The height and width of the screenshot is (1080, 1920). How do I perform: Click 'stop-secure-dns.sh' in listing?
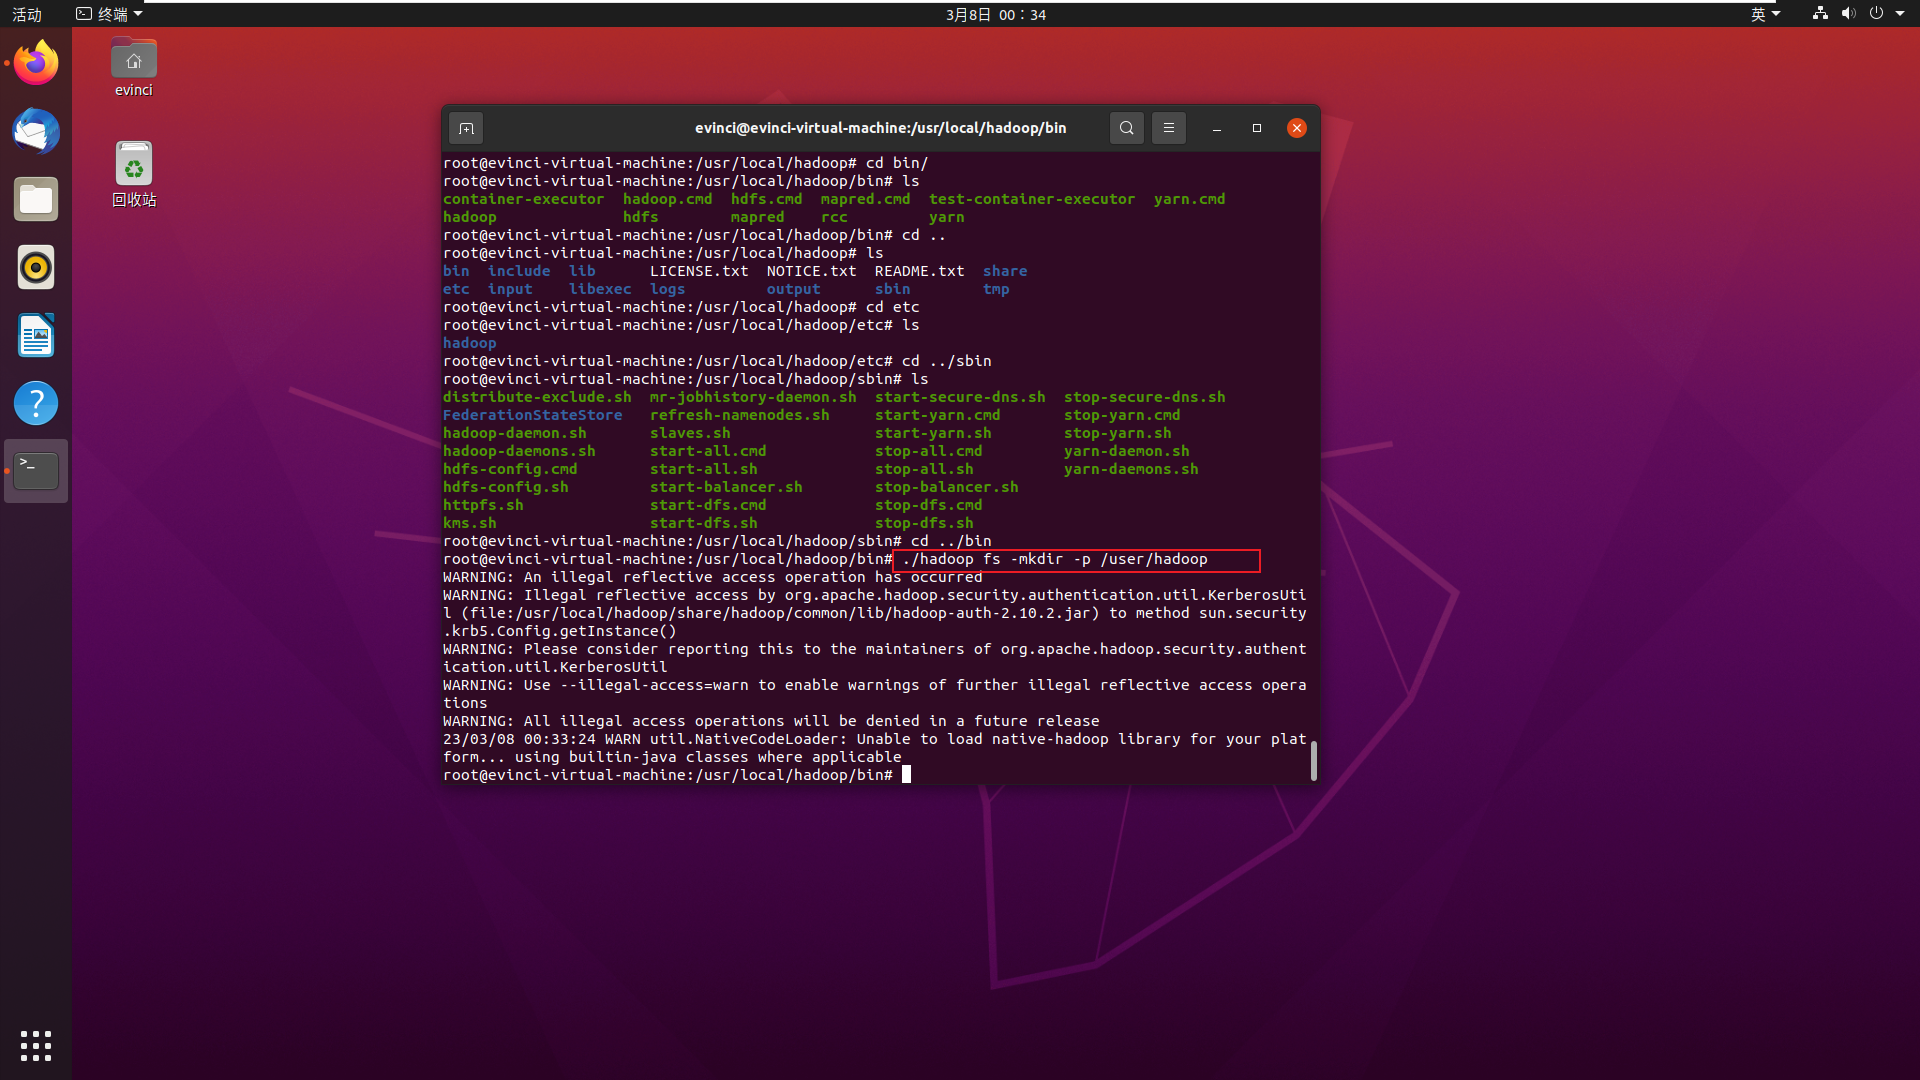click(1145, 397)
